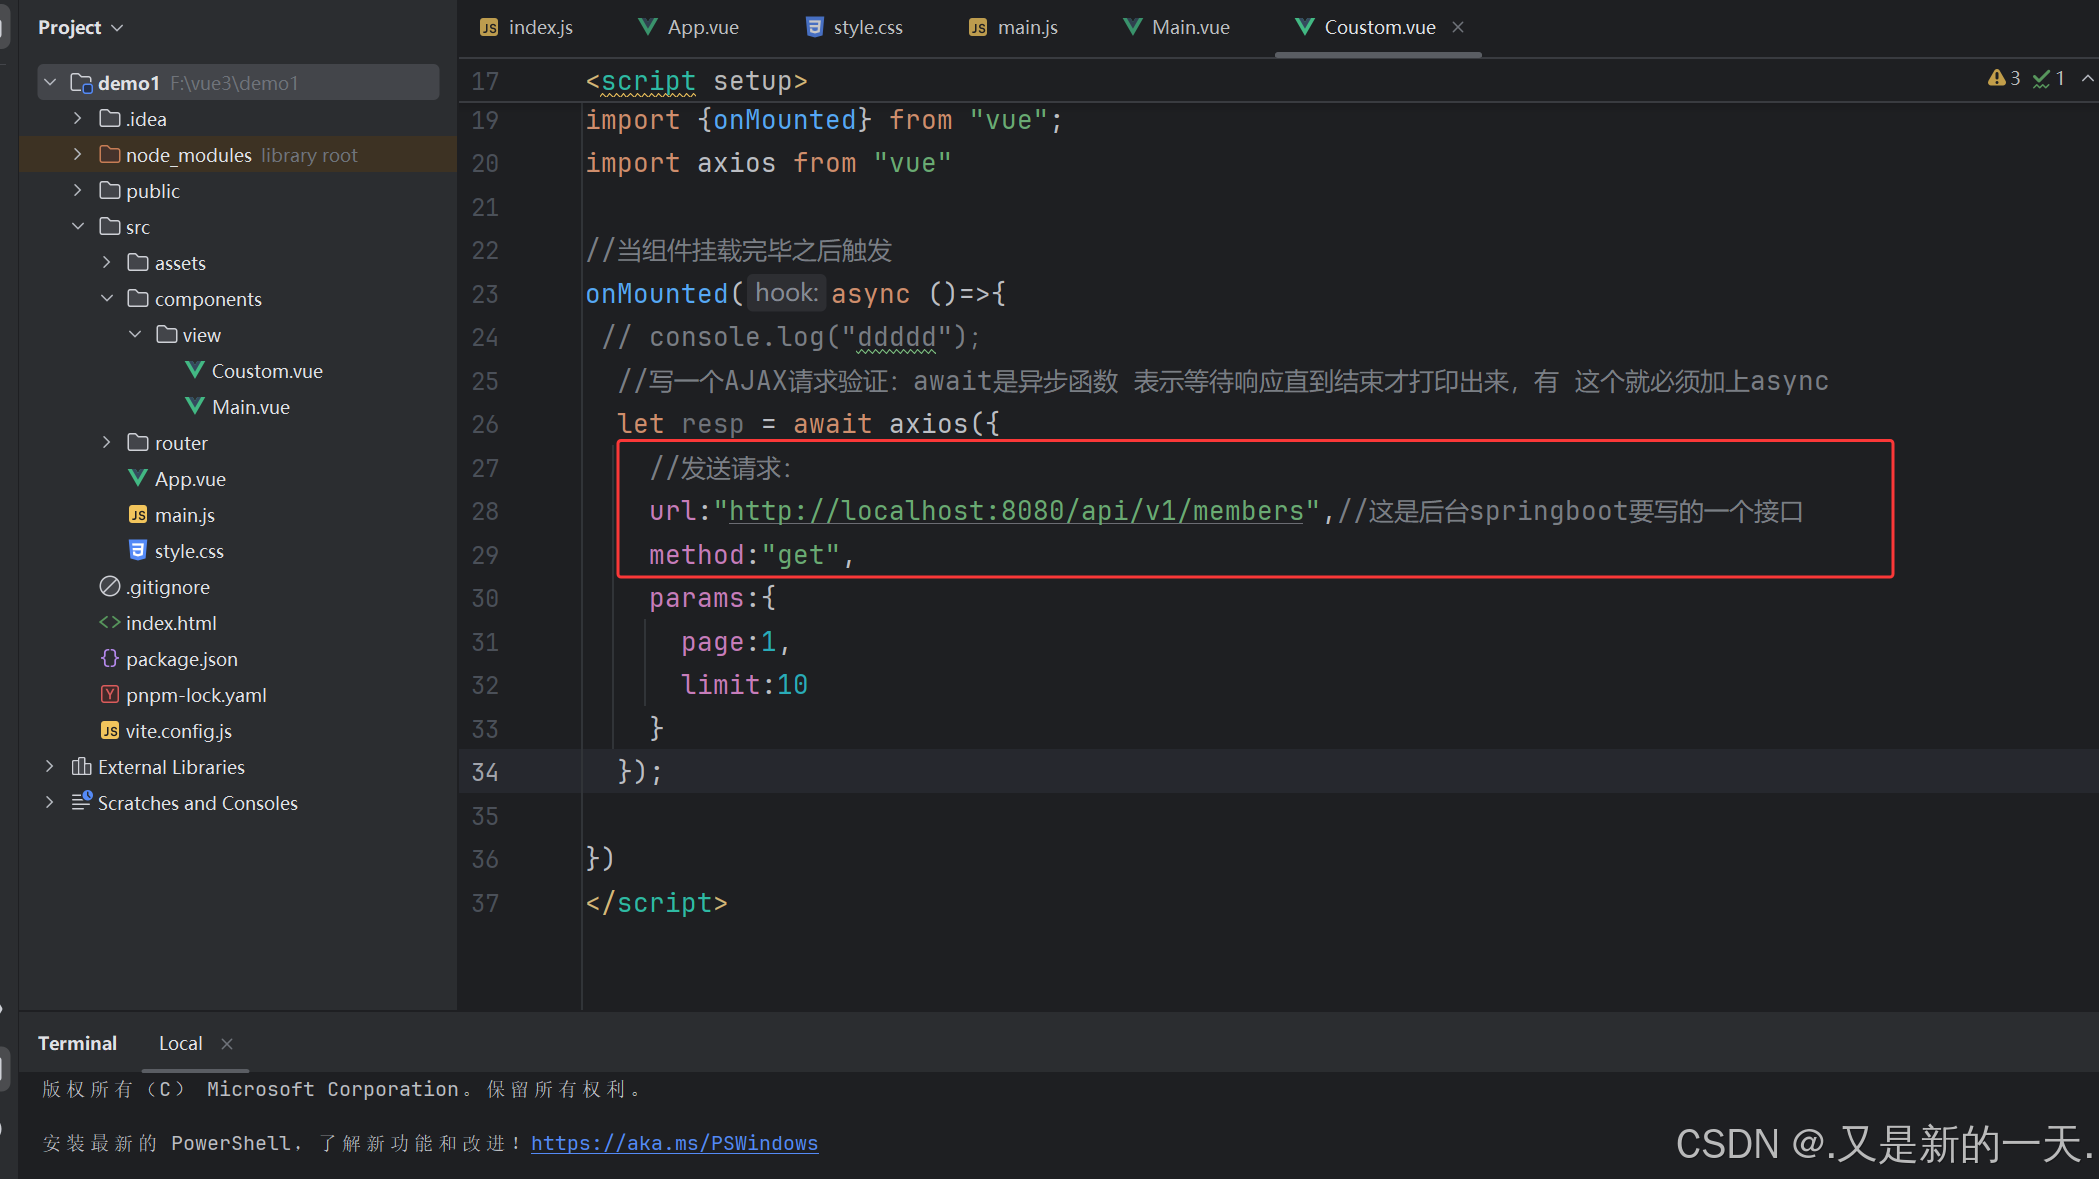Collapse the demo1 root folder
The height and width of the screenshot is (1179, 2099).
[51, 83]
